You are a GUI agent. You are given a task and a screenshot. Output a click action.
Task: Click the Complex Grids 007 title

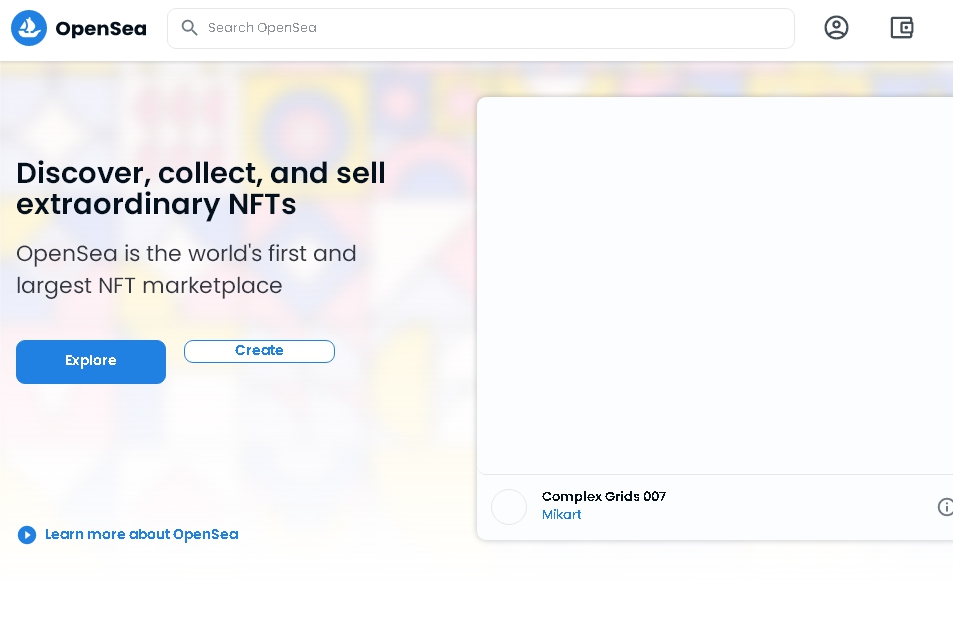[603, 496]
